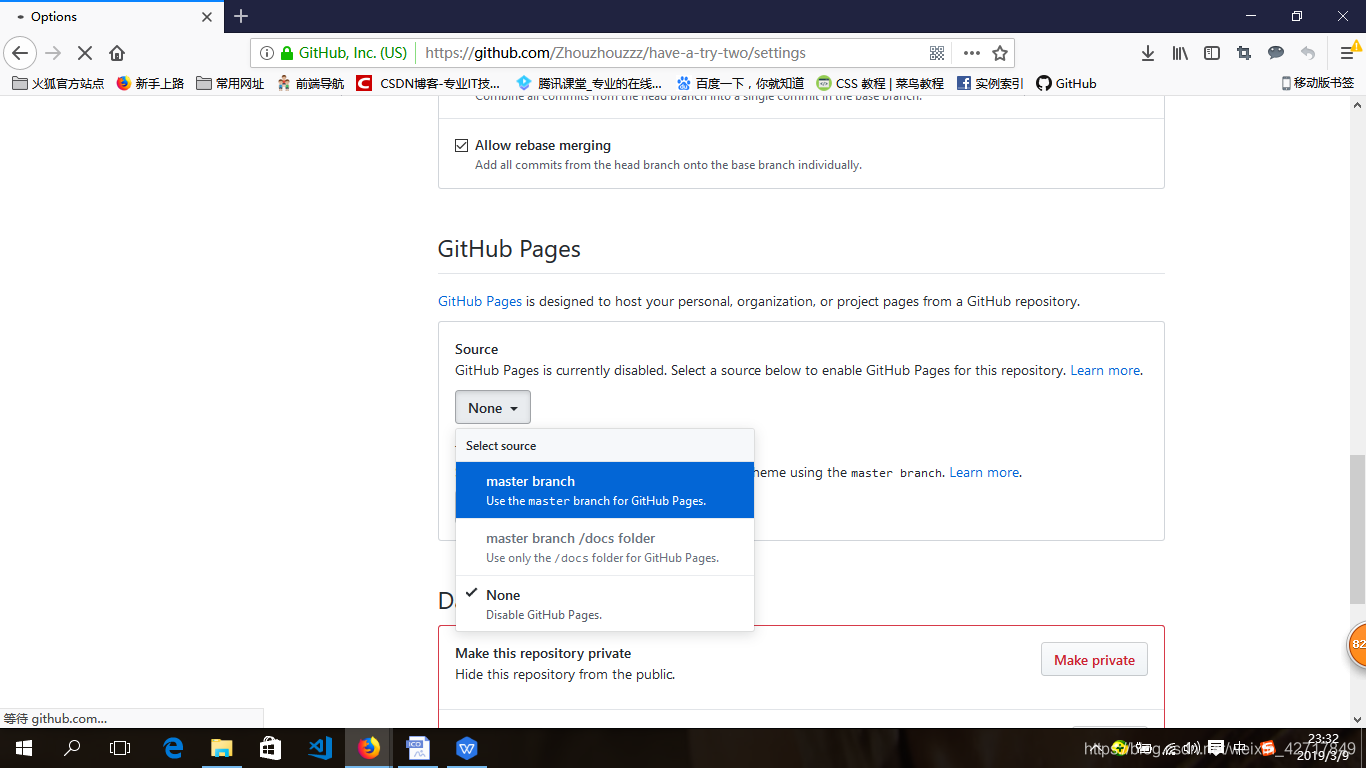Toggle the sidebar view
Screen dimensions: 1366x768
pos(1212,53)
